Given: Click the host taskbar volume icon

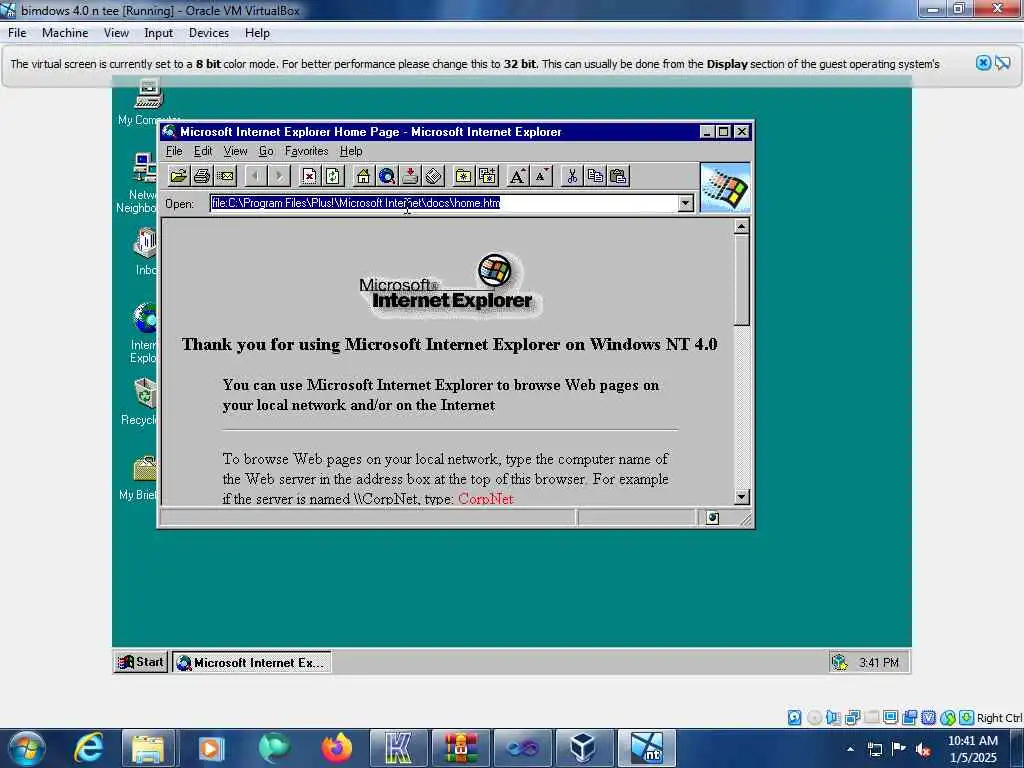Looking at the screenshot, I should (x=923, y=749).
